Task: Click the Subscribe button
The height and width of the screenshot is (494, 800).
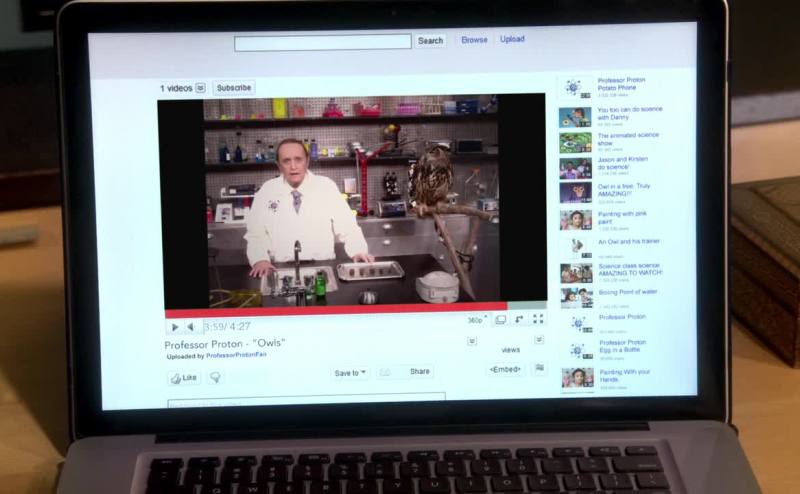Action: [234, 88]
